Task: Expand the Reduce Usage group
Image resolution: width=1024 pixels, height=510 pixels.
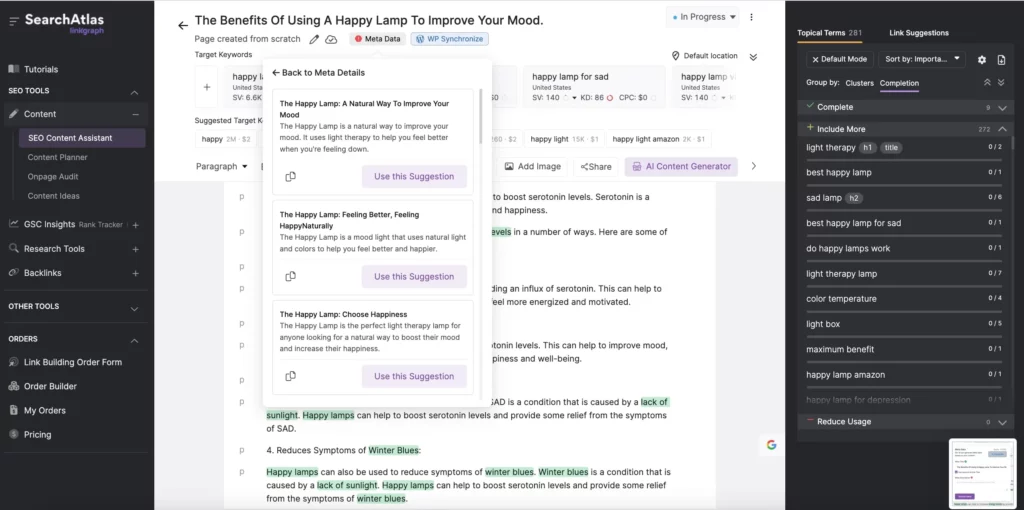Action: (x=1002, y=422)
